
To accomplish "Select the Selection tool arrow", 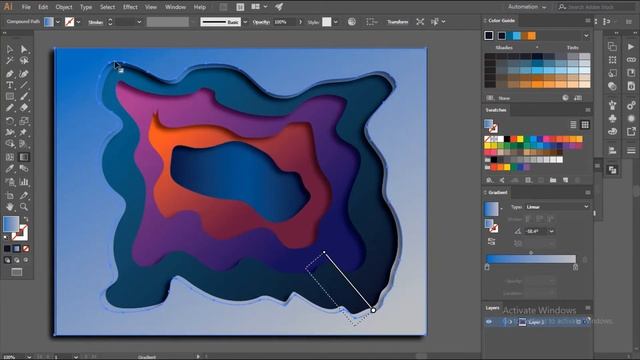I will [x=10, y=49].
